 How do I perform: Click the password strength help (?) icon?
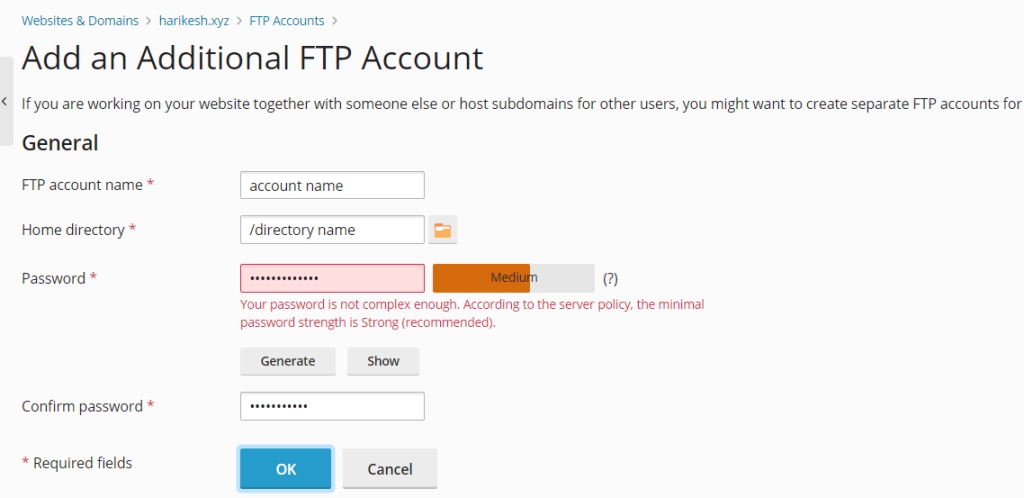tap(610, 278)
